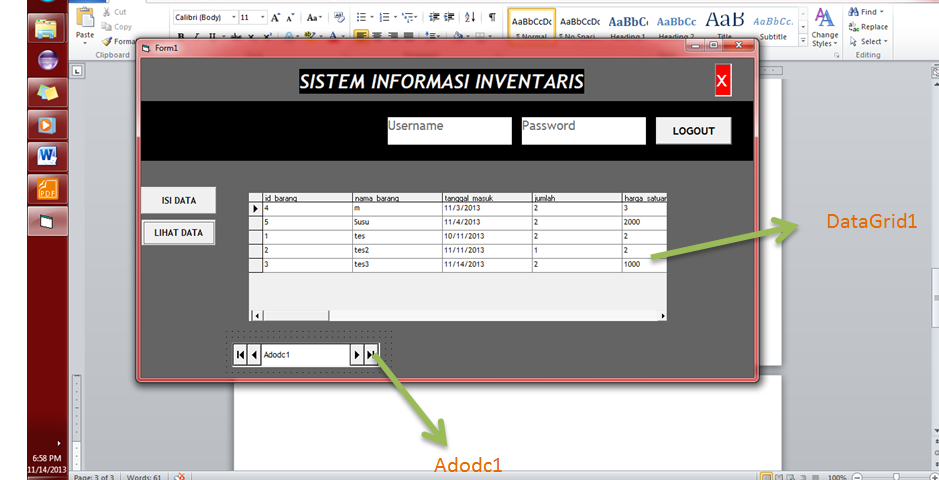Choose the No Spacing style
939x480 pixels.
[580, 24]
